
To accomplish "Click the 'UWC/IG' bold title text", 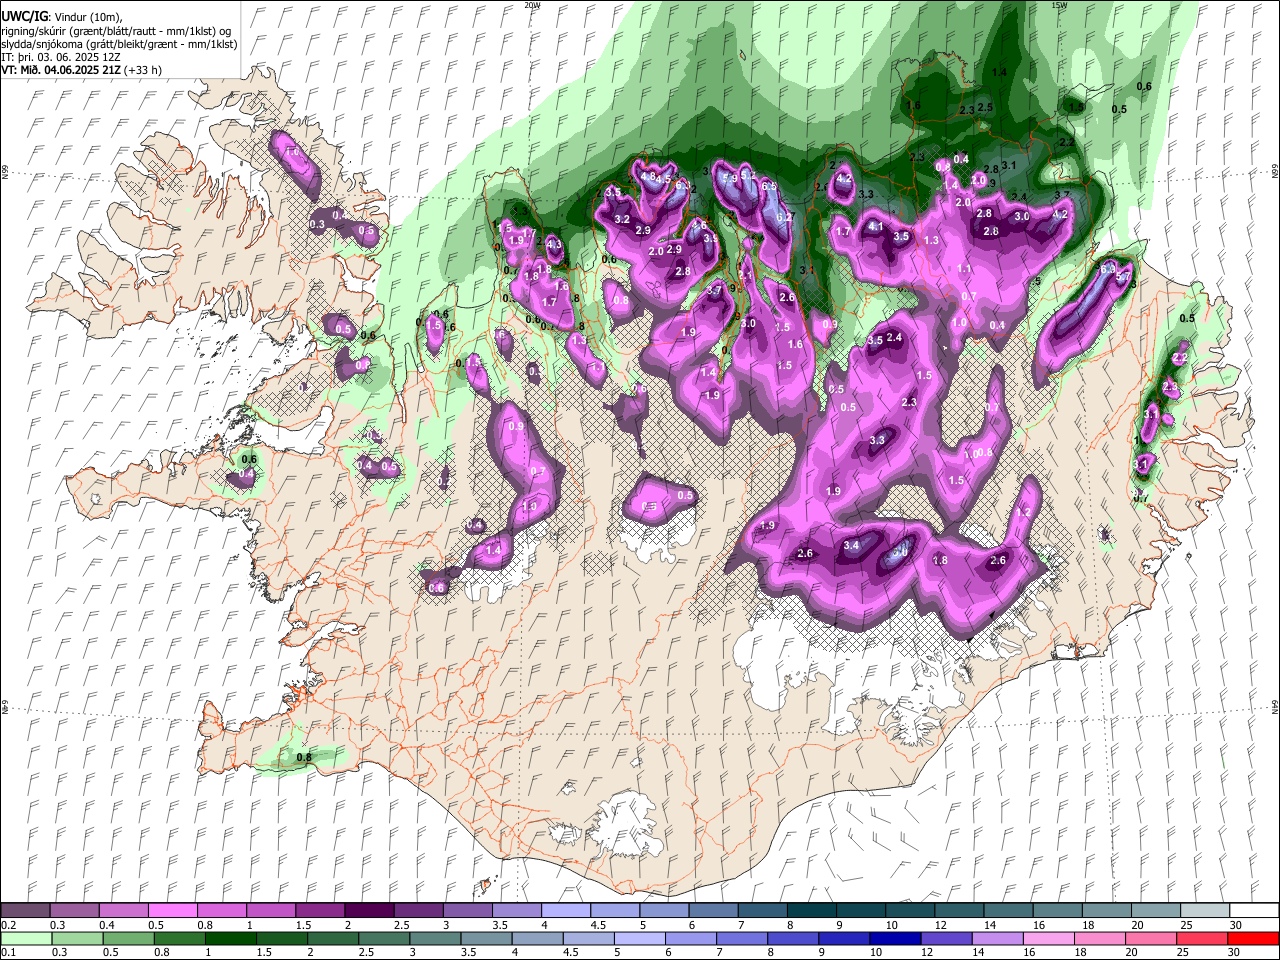I will tap(24, 17).
